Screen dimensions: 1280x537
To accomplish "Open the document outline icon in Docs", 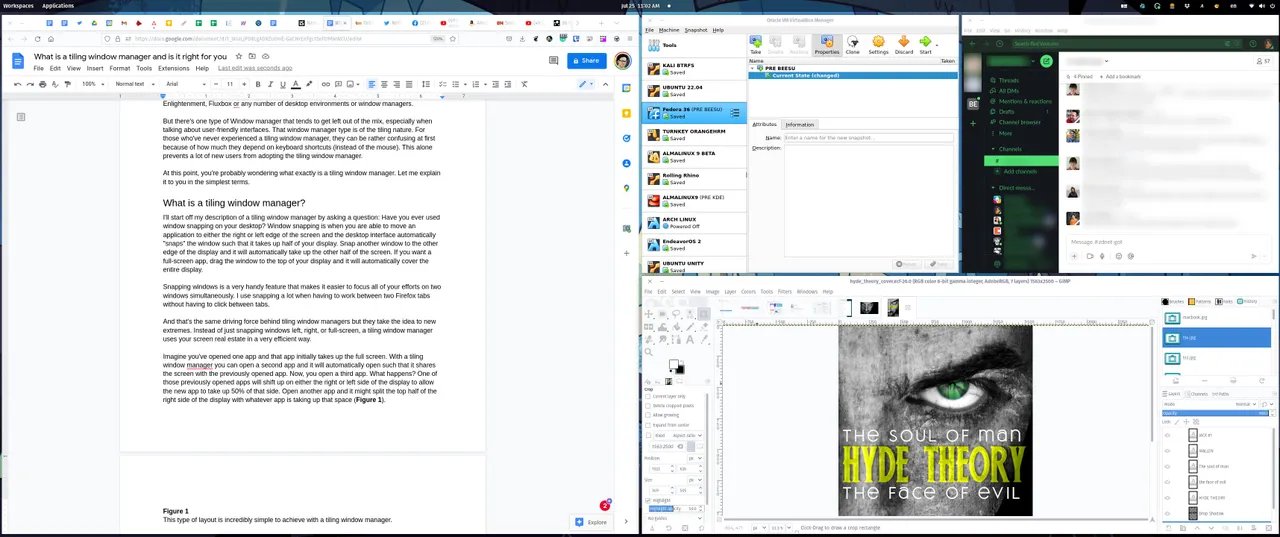I will coord(20,117).
